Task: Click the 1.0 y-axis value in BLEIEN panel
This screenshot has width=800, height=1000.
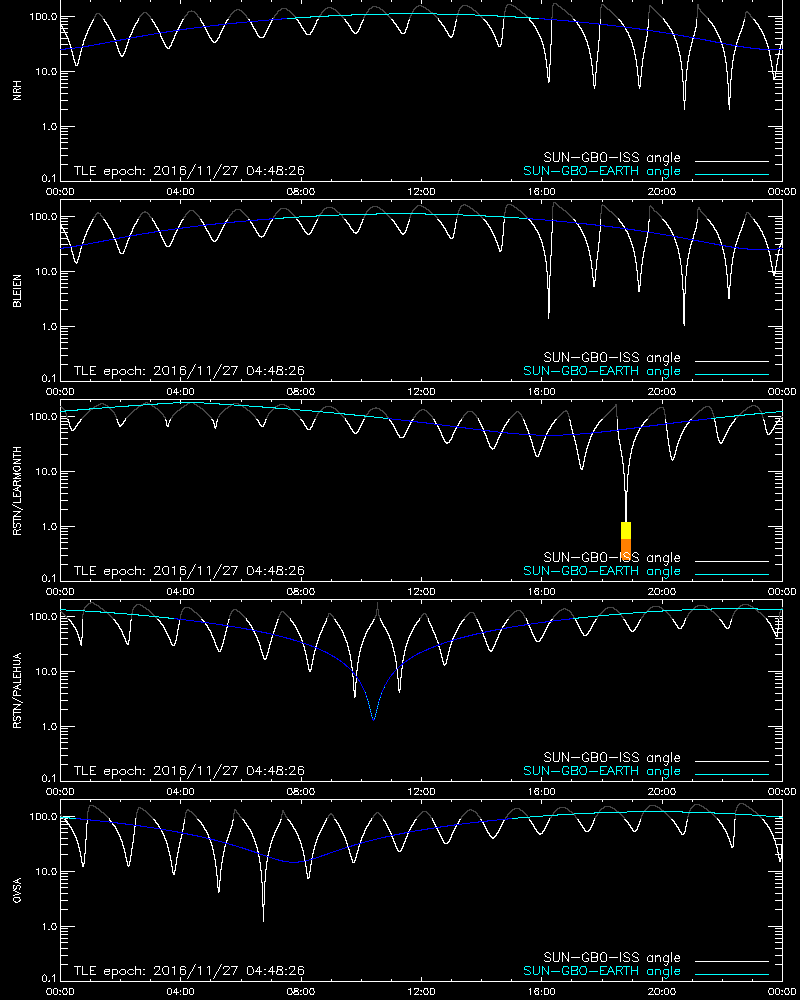Action: (48, 327)
